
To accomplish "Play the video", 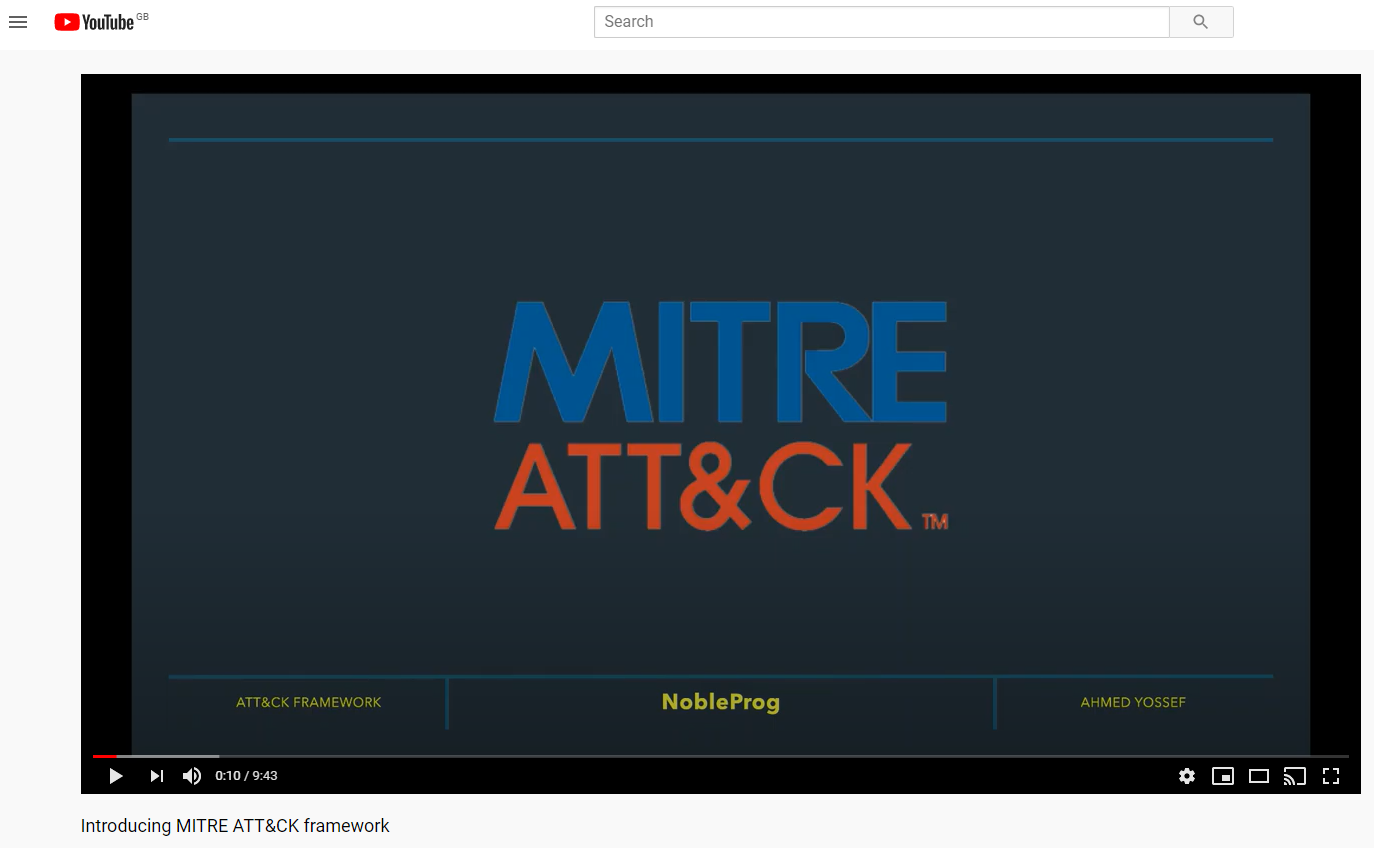I will coord(116,776).
